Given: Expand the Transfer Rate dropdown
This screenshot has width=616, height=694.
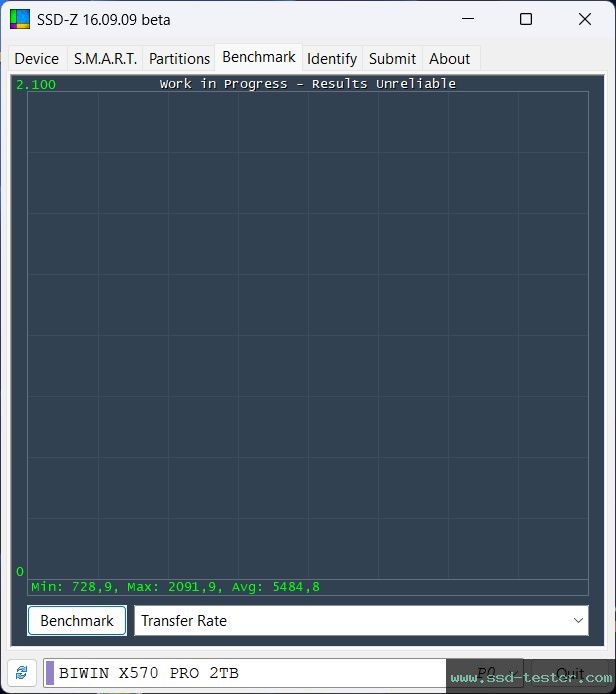Looking at the screenshot, I should point(362,621).
